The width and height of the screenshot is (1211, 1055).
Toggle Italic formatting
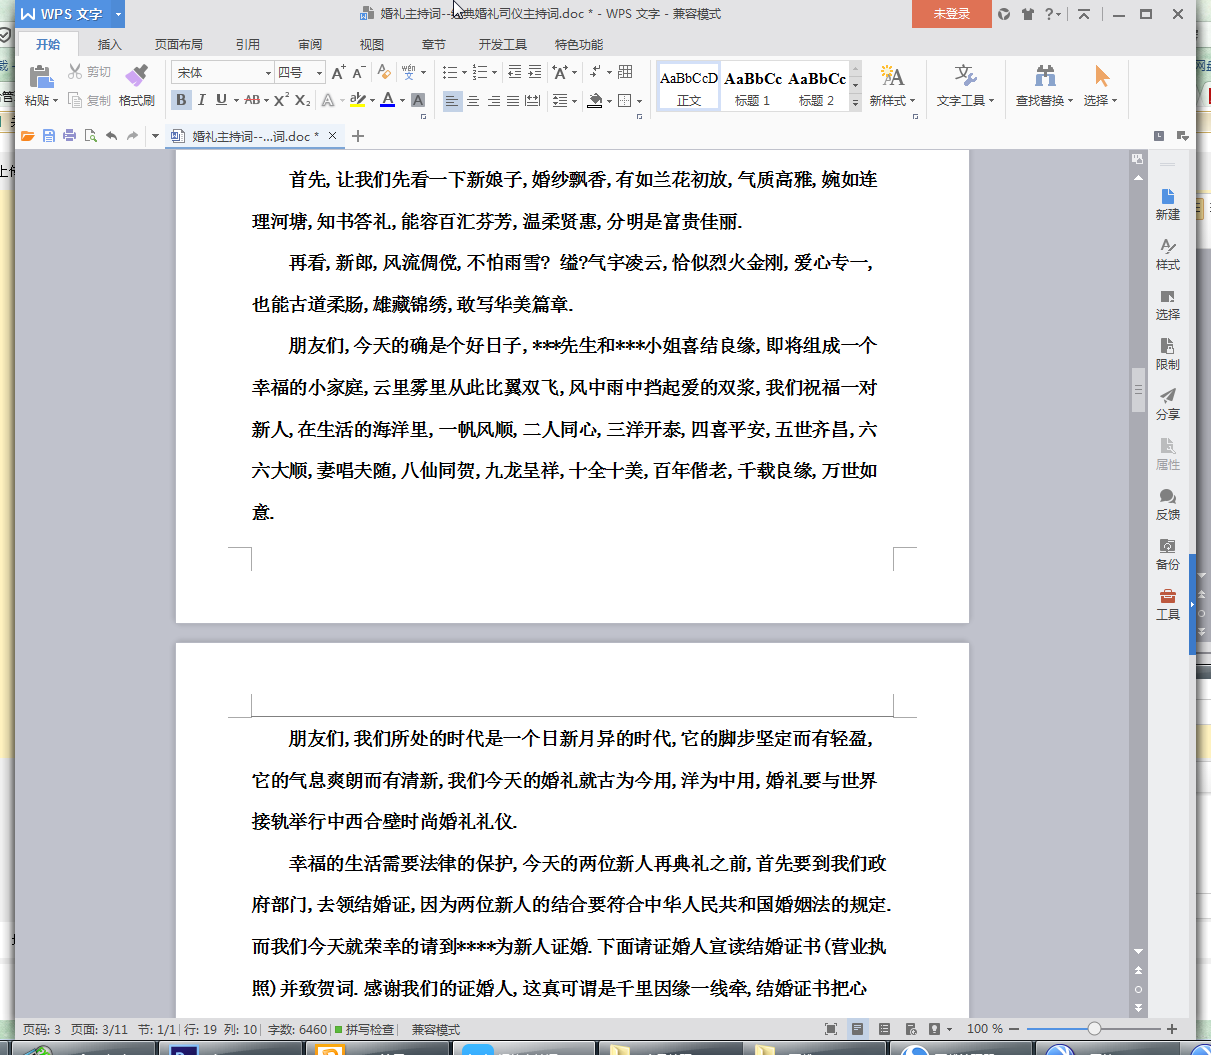(201, 100)
